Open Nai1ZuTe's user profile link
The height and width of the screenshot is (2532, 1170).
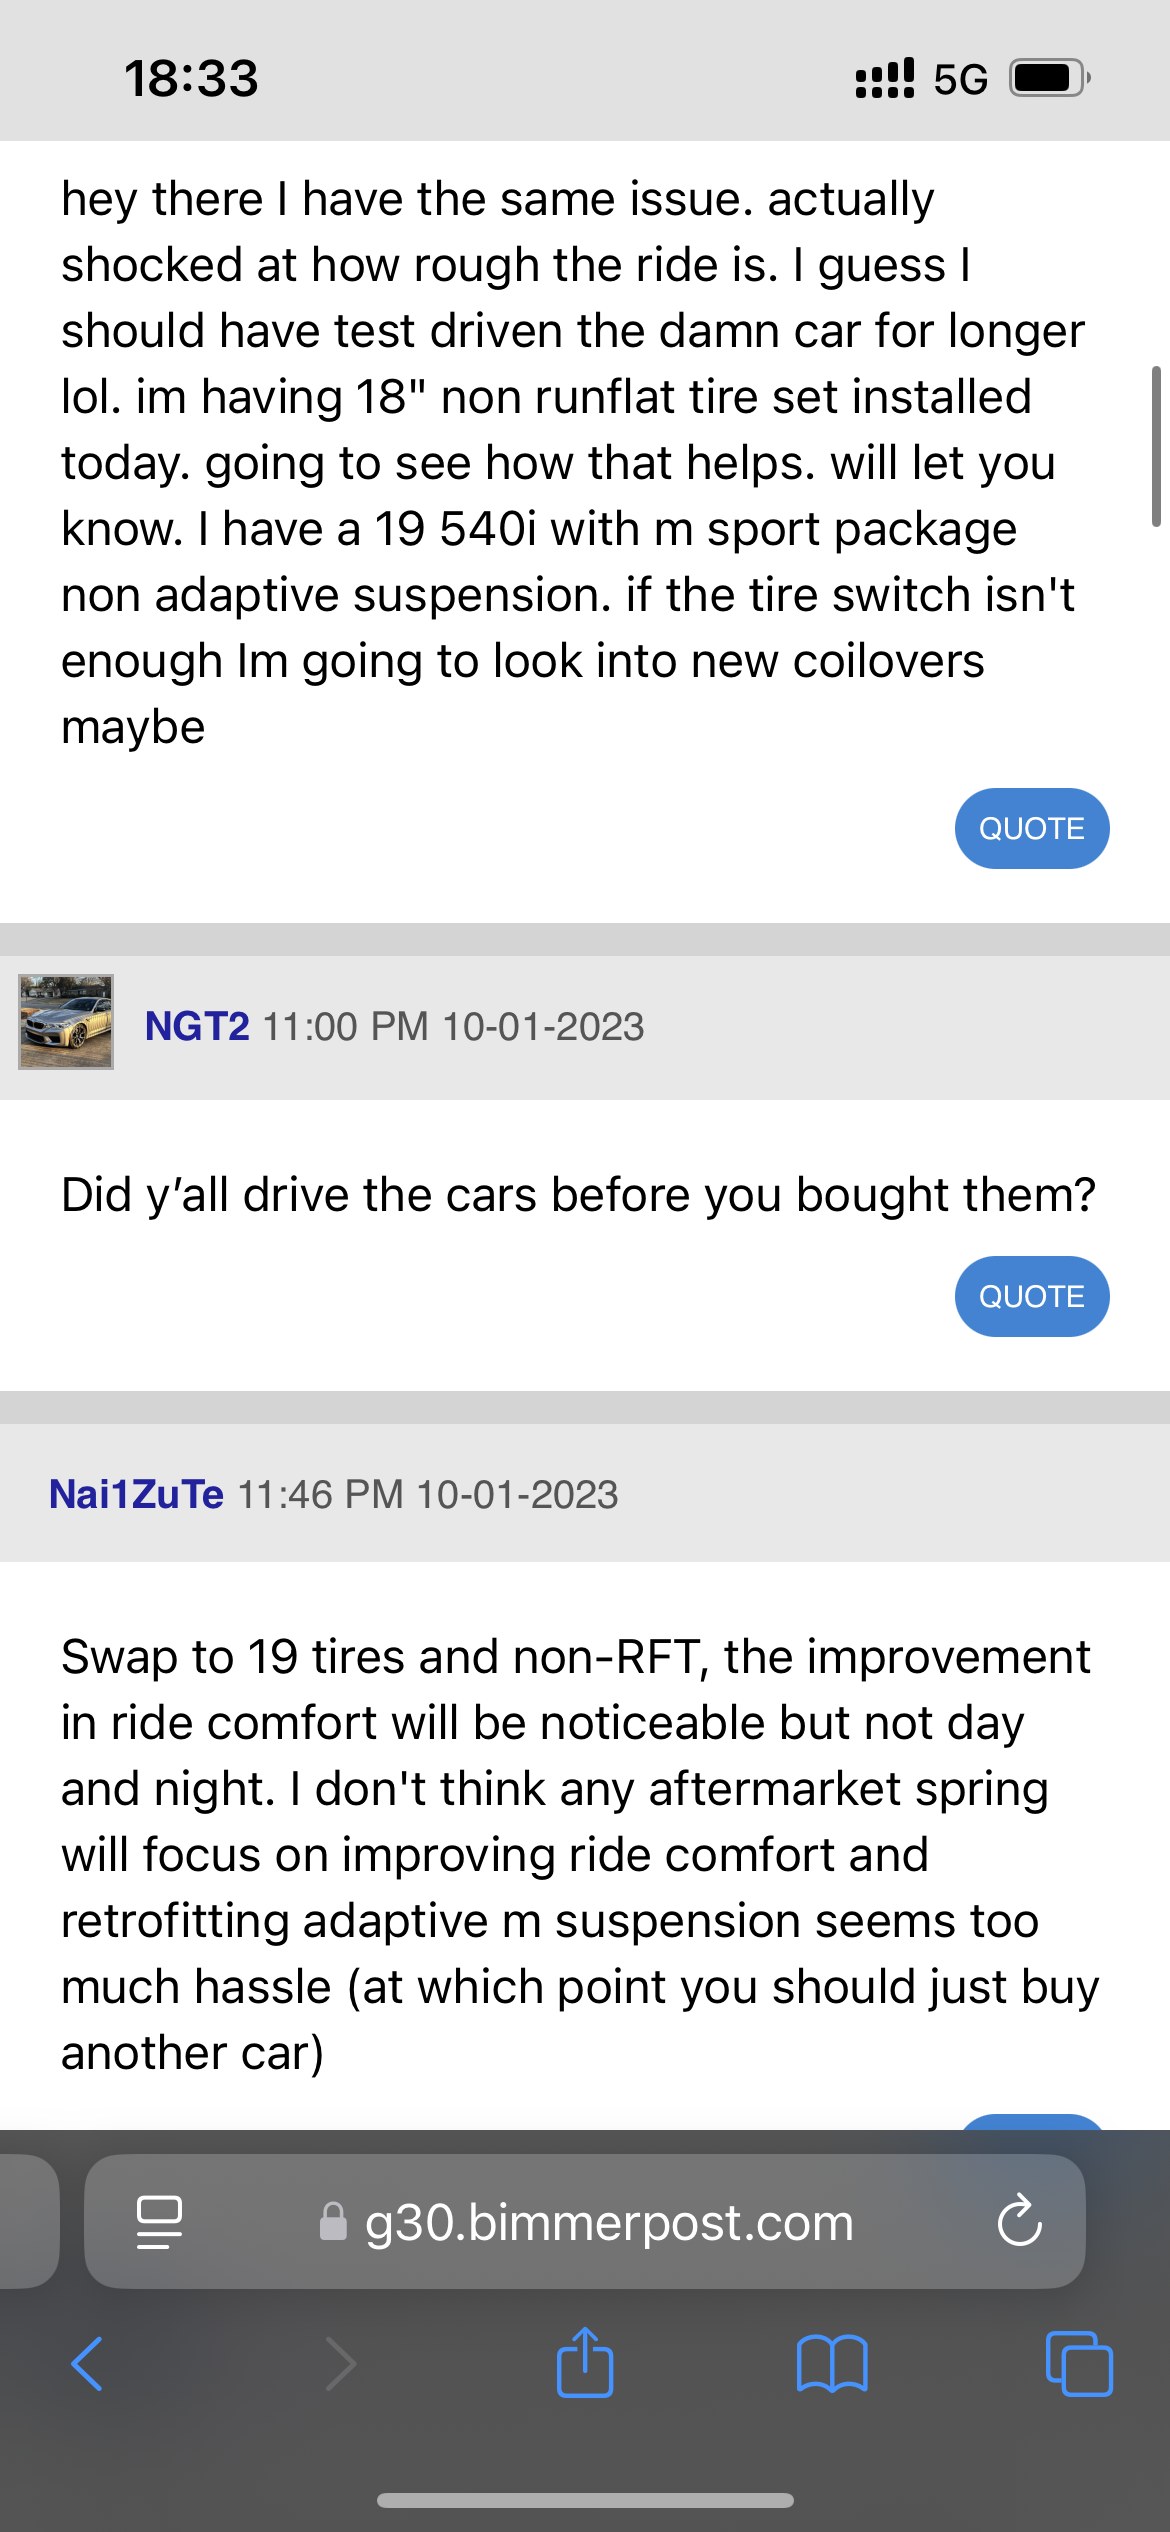(137, 1495)
